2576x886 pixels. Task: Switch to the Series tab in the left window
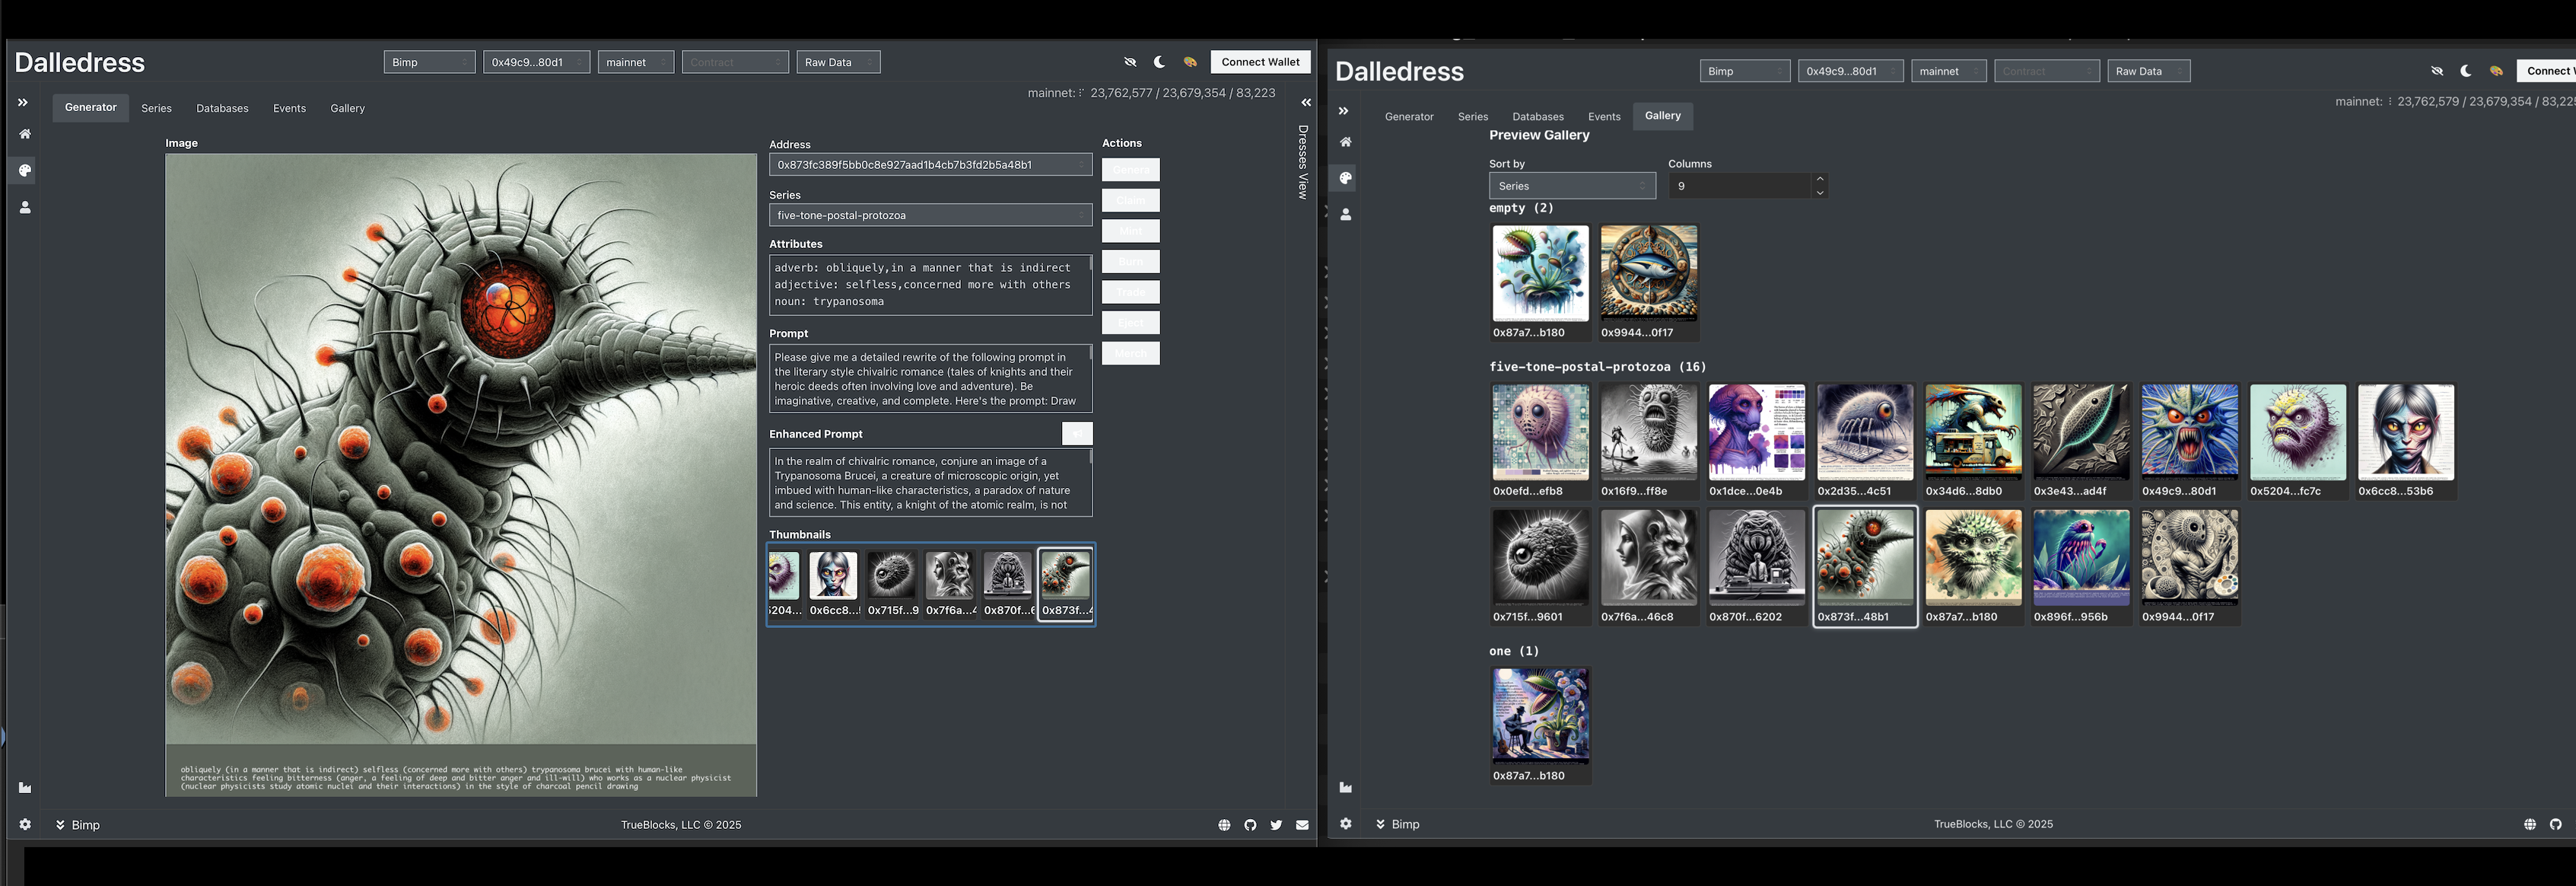coord(156,108)
